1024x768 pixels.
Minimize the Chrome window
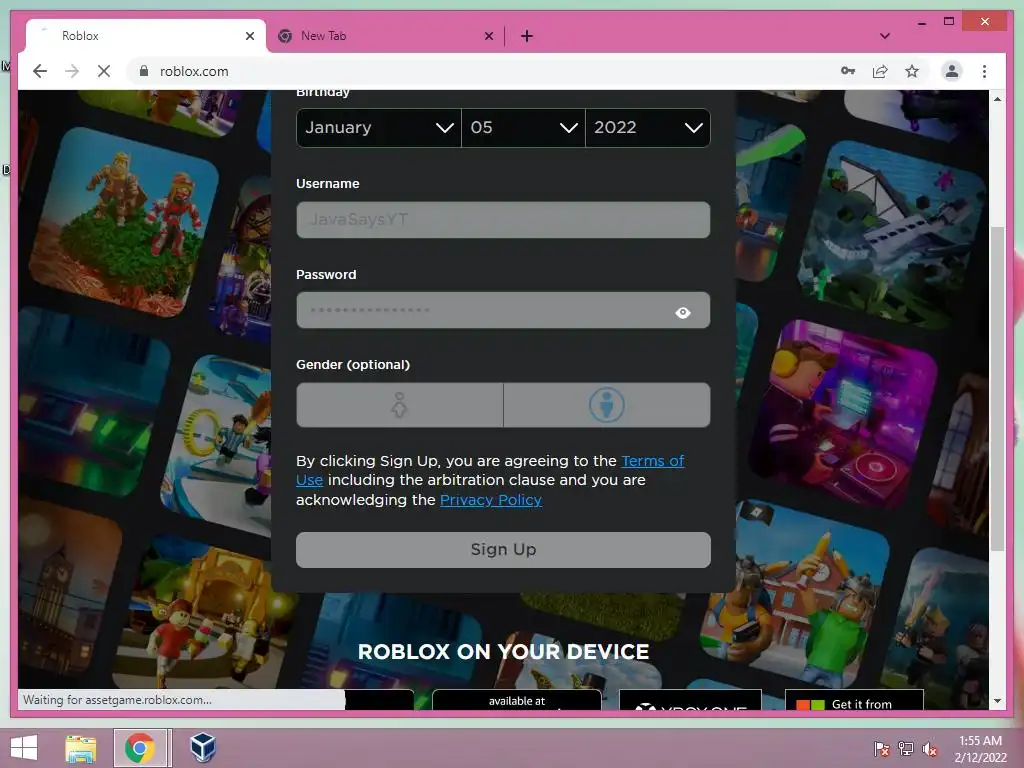pos(921,22)
